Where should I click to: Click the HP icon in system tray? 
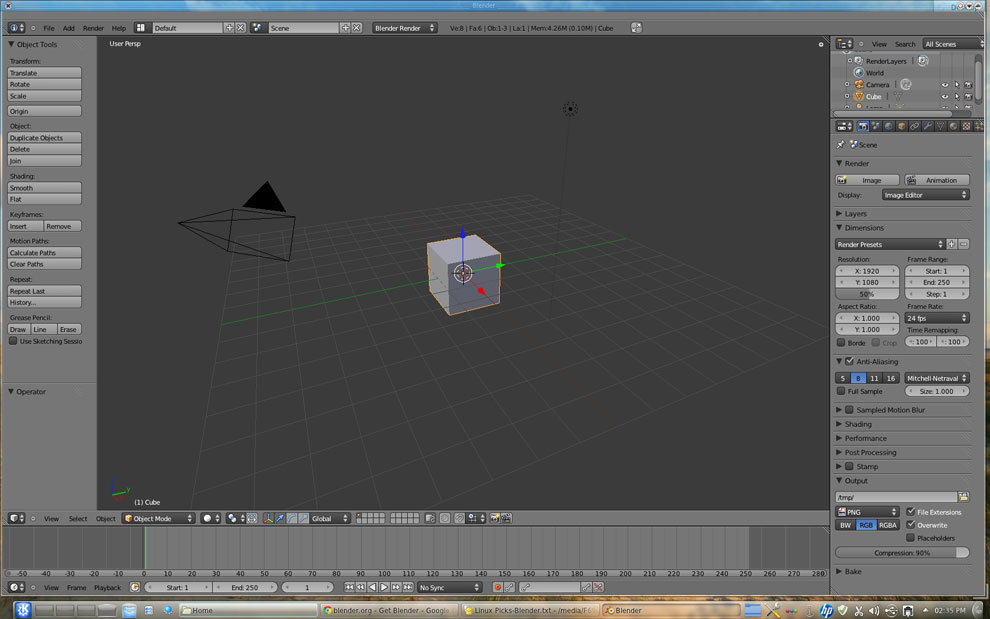point(826,610)
